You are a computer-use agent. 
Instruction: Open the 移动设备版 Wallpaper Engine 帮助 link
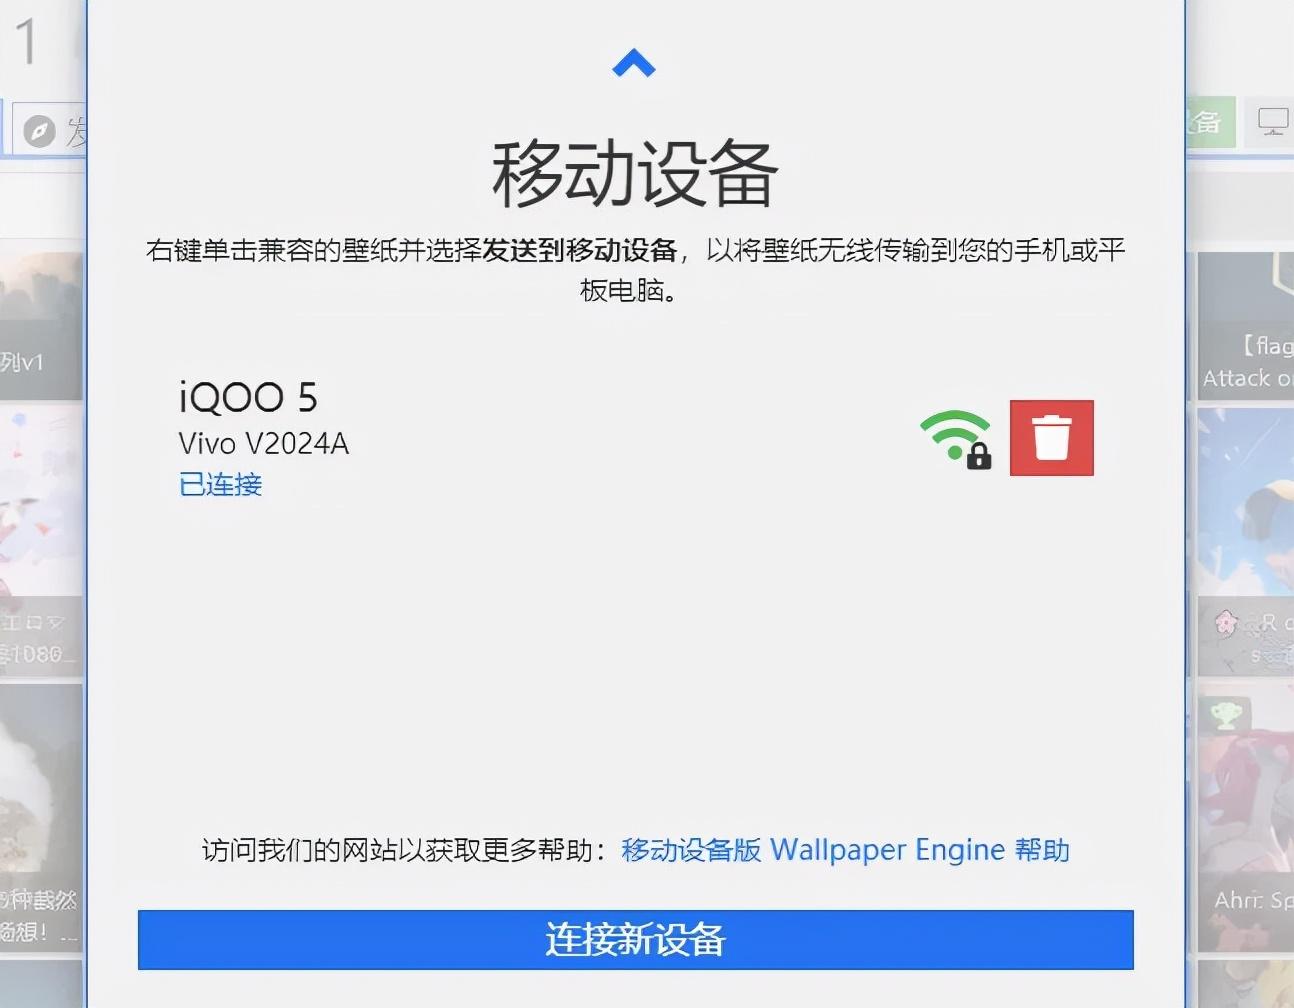(845, 850)
